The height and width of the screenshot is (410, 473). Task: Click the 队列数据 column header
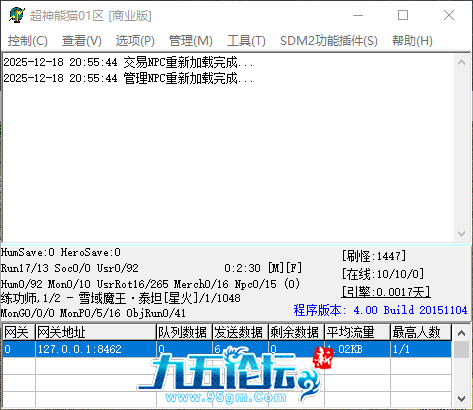[x=185, y=332]
